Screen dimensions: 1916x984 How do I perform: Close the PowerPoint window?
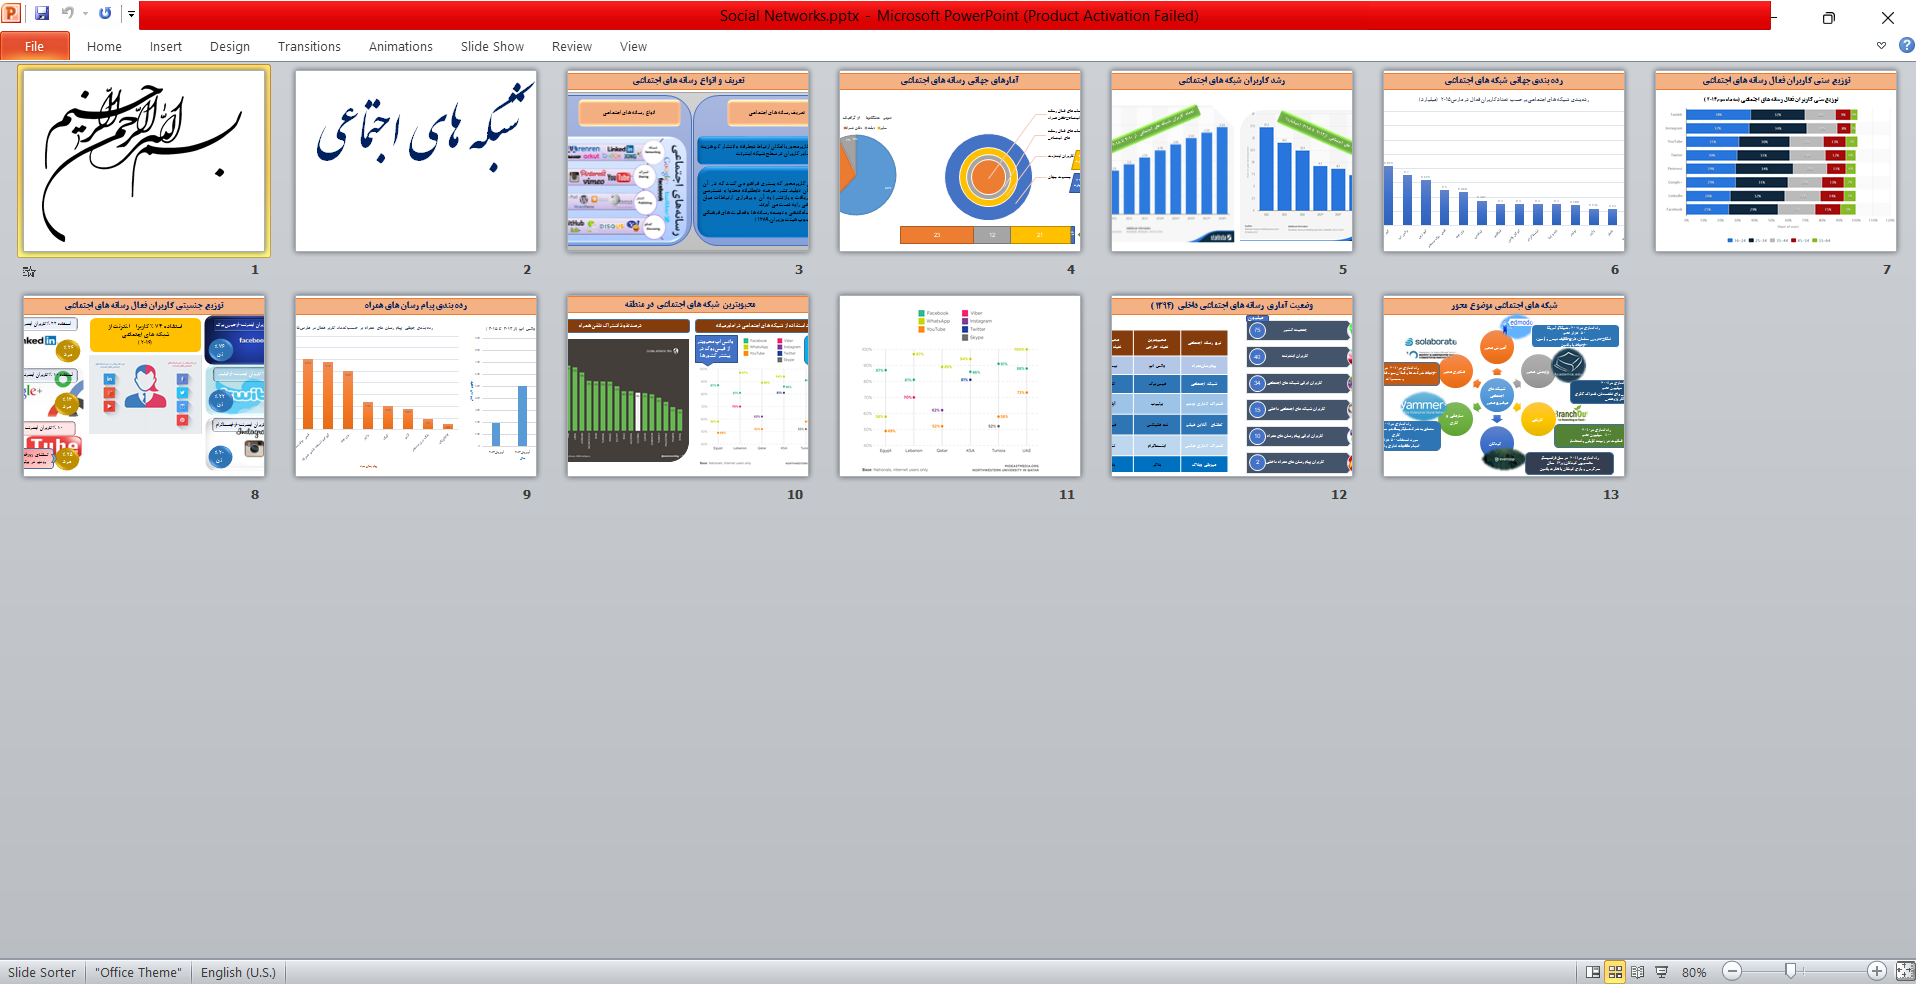pyautogui.click(x=1888, y=17)
